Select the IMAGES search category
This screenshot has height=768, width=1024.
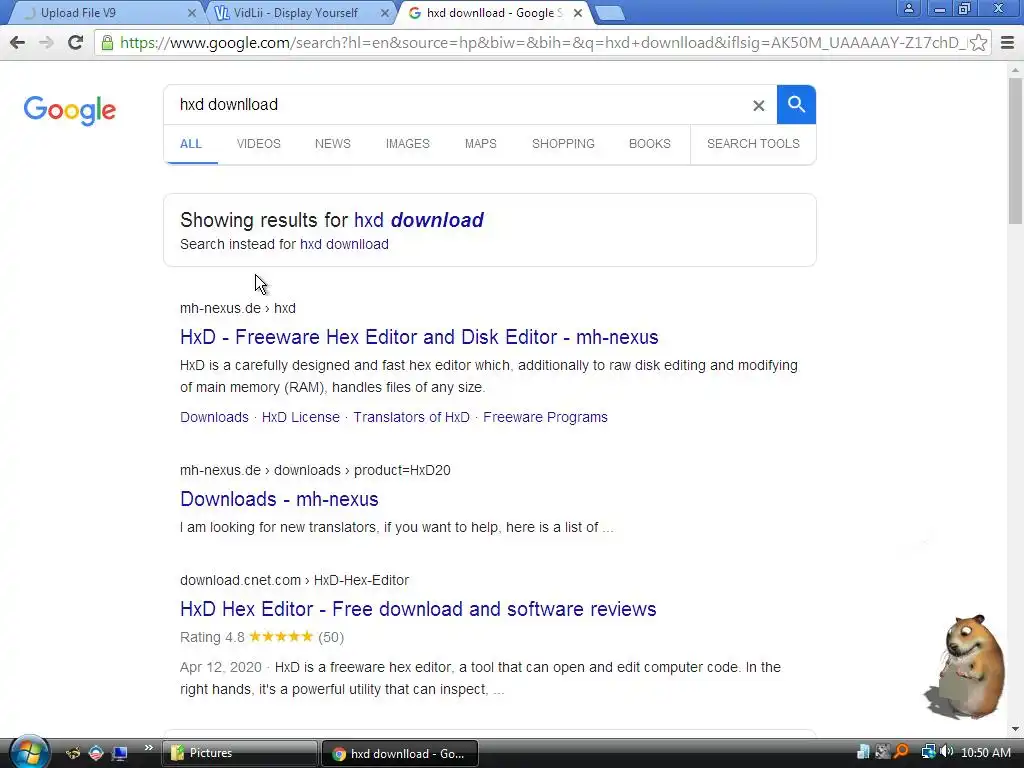click(x=408, y=144)
